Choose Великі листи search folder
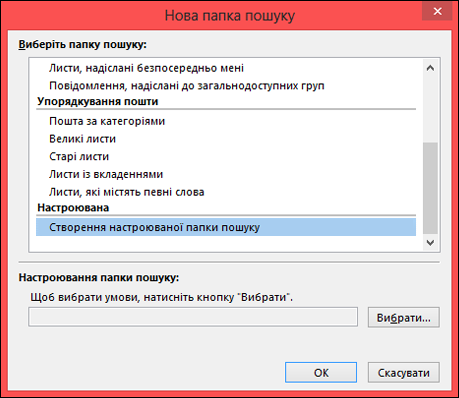This screenshot has height=398, width=459. 226,139
